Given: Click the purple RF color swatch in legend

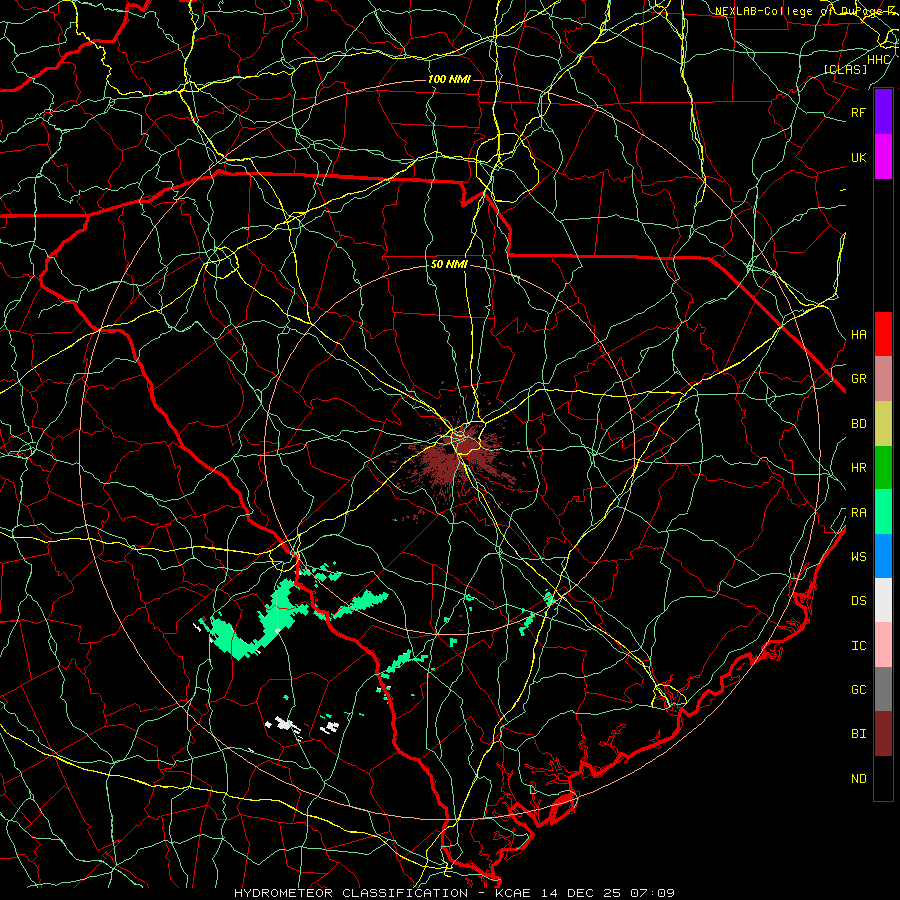Looking at the screenshot, I should click(883, 111).
